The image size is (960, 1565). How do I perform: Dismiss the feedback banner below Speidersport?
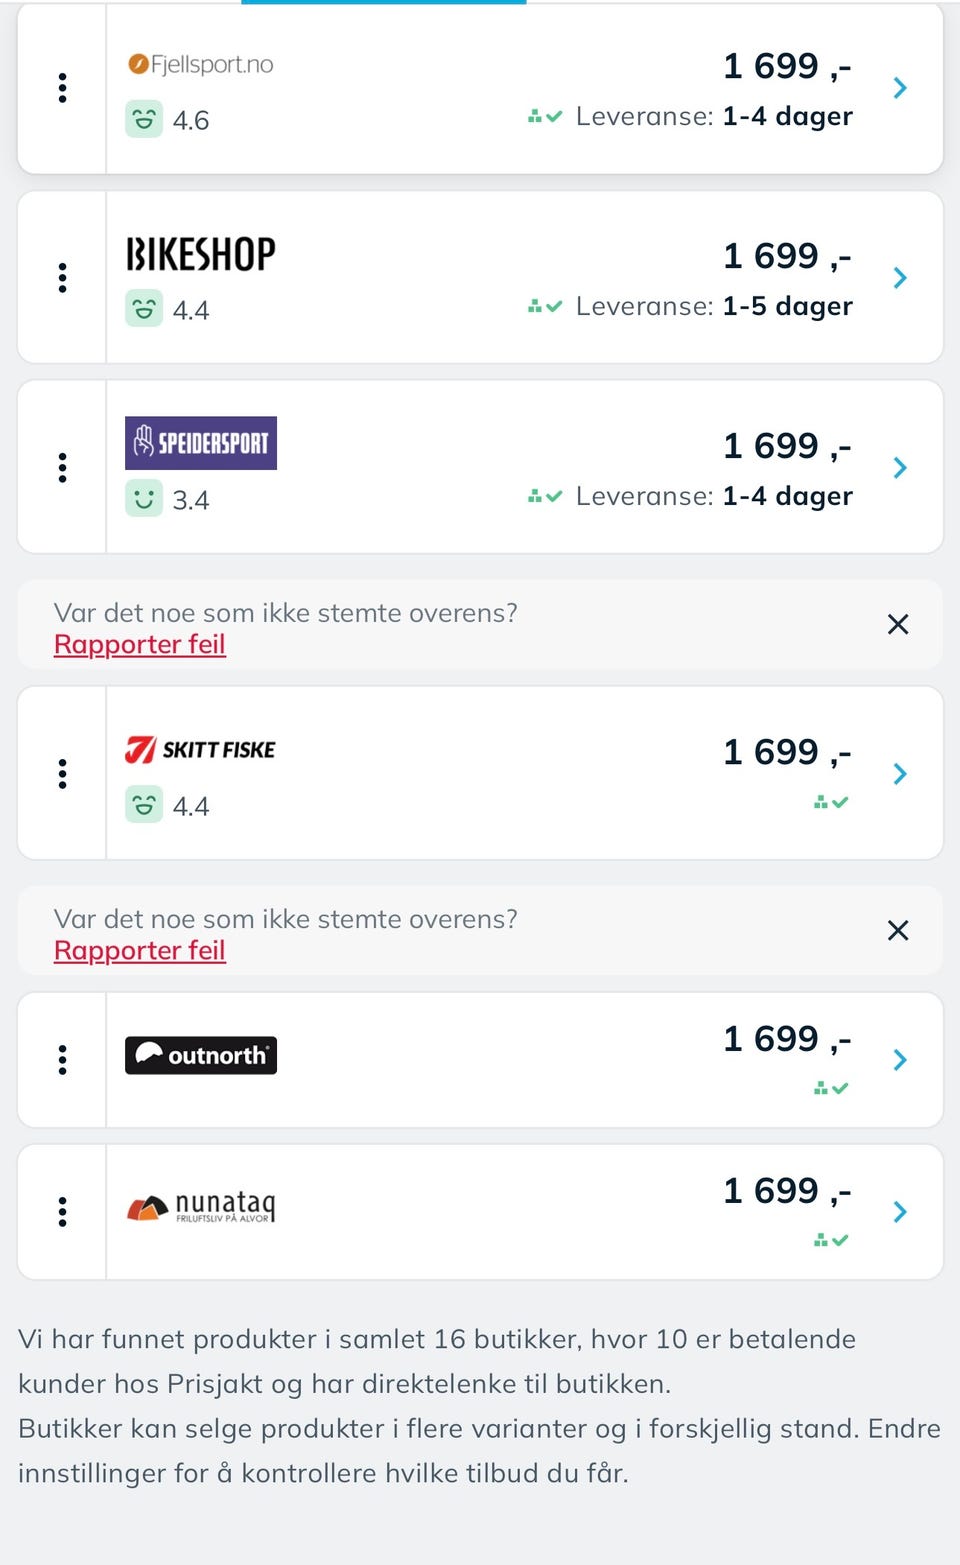[x=898, y=625]
